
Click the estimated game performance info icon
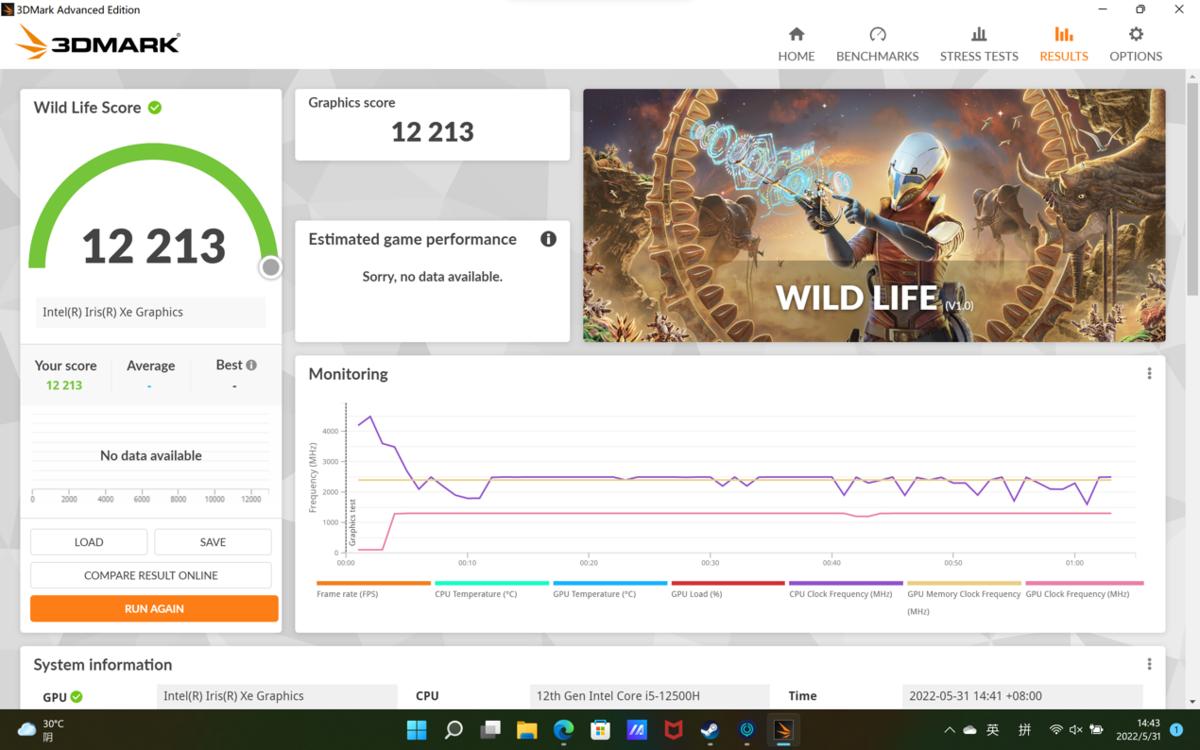tap(548, 239)
